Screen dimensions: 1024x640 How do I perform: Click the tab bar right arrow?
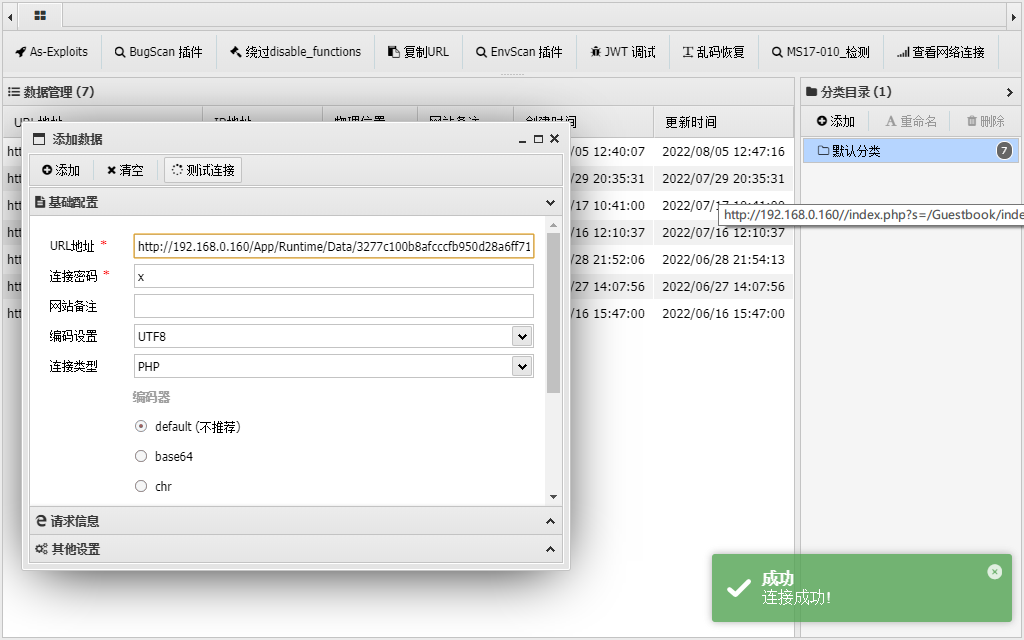pos(1014,16)
